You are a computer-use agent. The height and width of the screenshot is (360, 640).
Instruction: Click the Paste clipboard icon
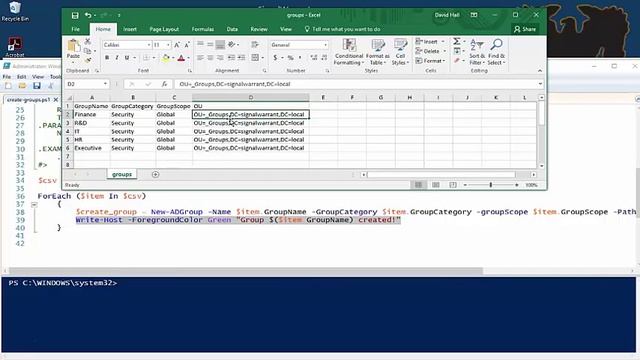point(73,46)
